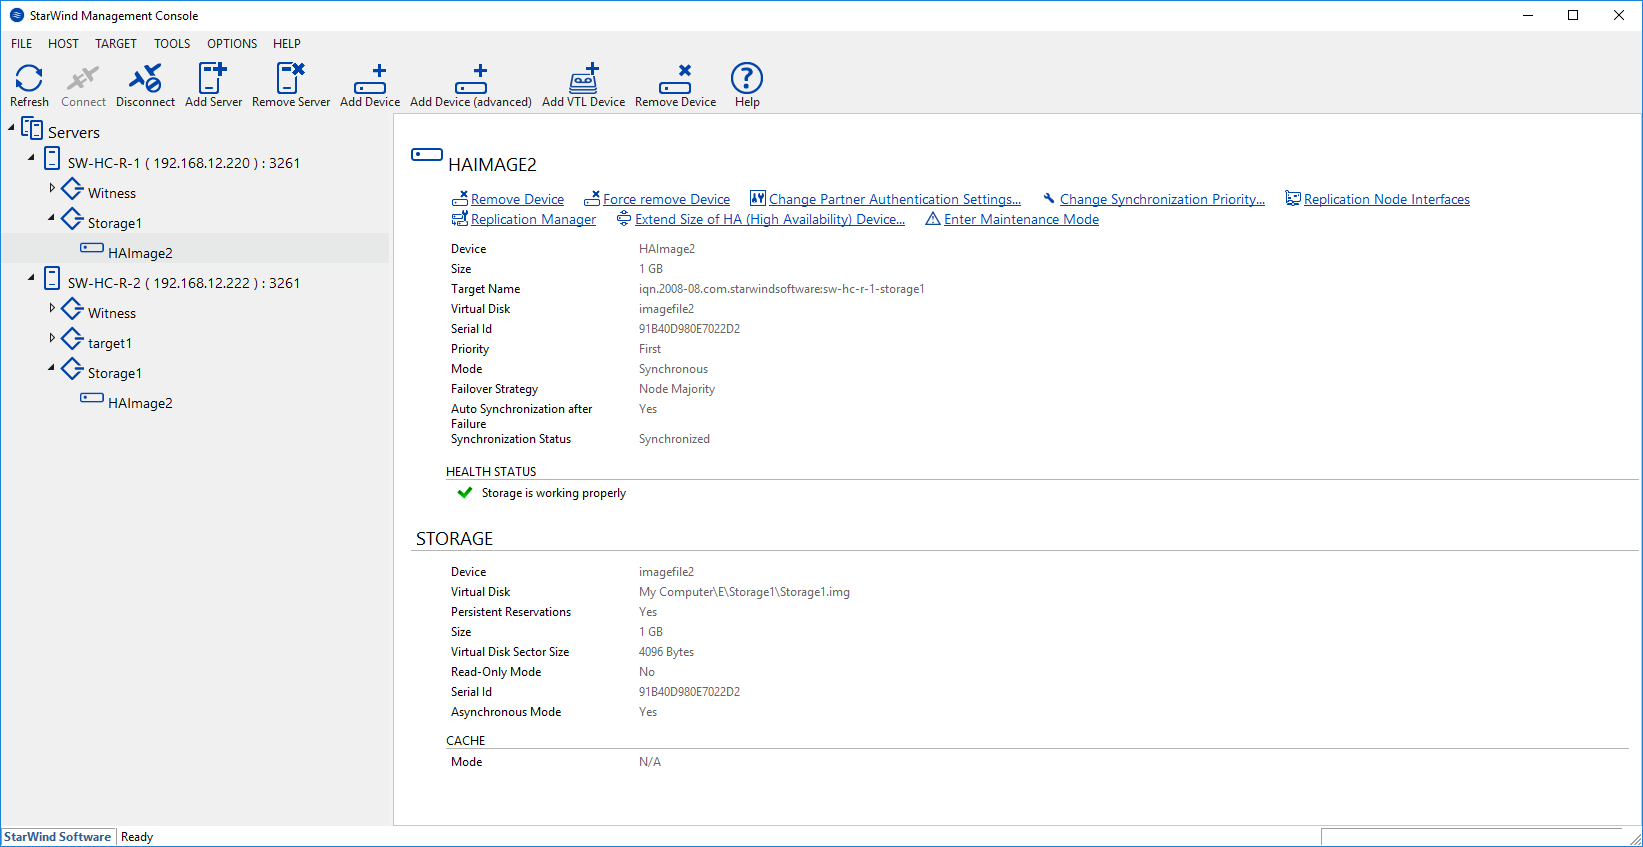
Task: Open the TARGET menu
Action: click(x=116, y=44)
